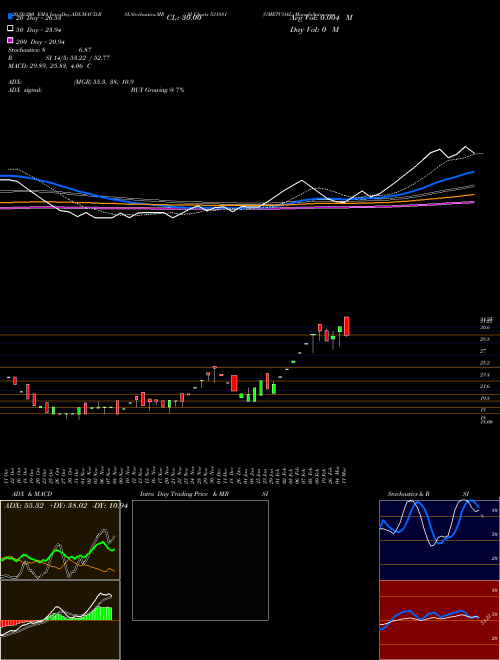
Task: Open the blue Stochastics chart panel
Action: 439,540
